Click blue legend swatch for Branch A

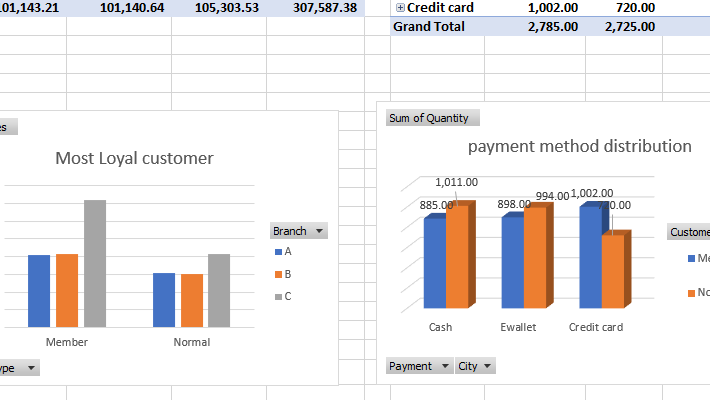click(277, 252)
